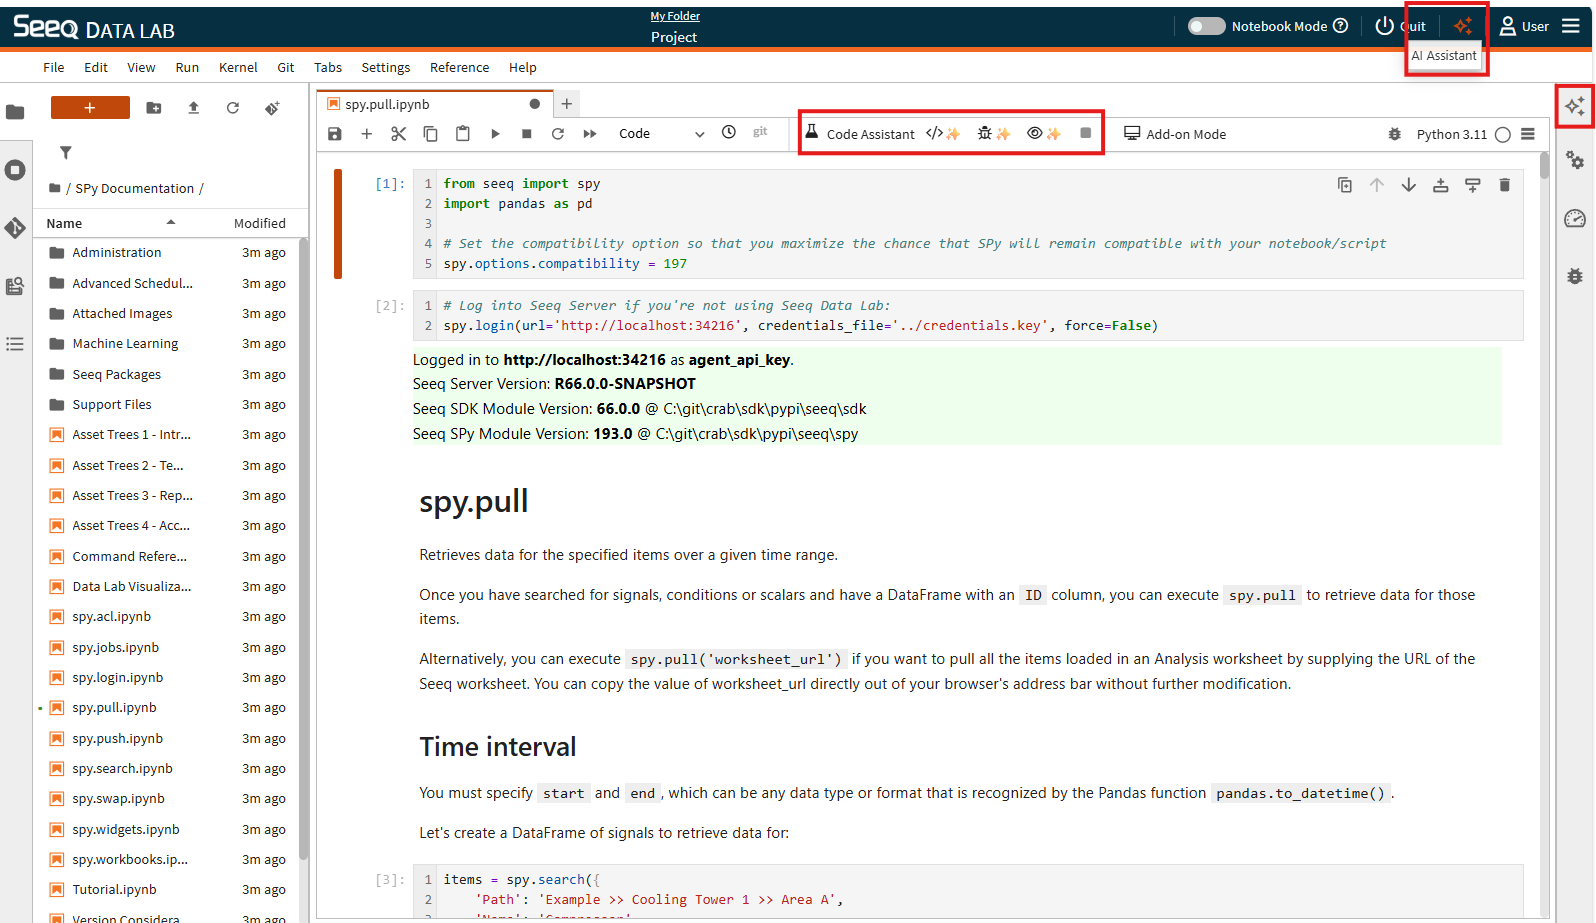Open the hamburger menu in top header
This screenshot has height=923, width=1596.
pos(1571,26)
